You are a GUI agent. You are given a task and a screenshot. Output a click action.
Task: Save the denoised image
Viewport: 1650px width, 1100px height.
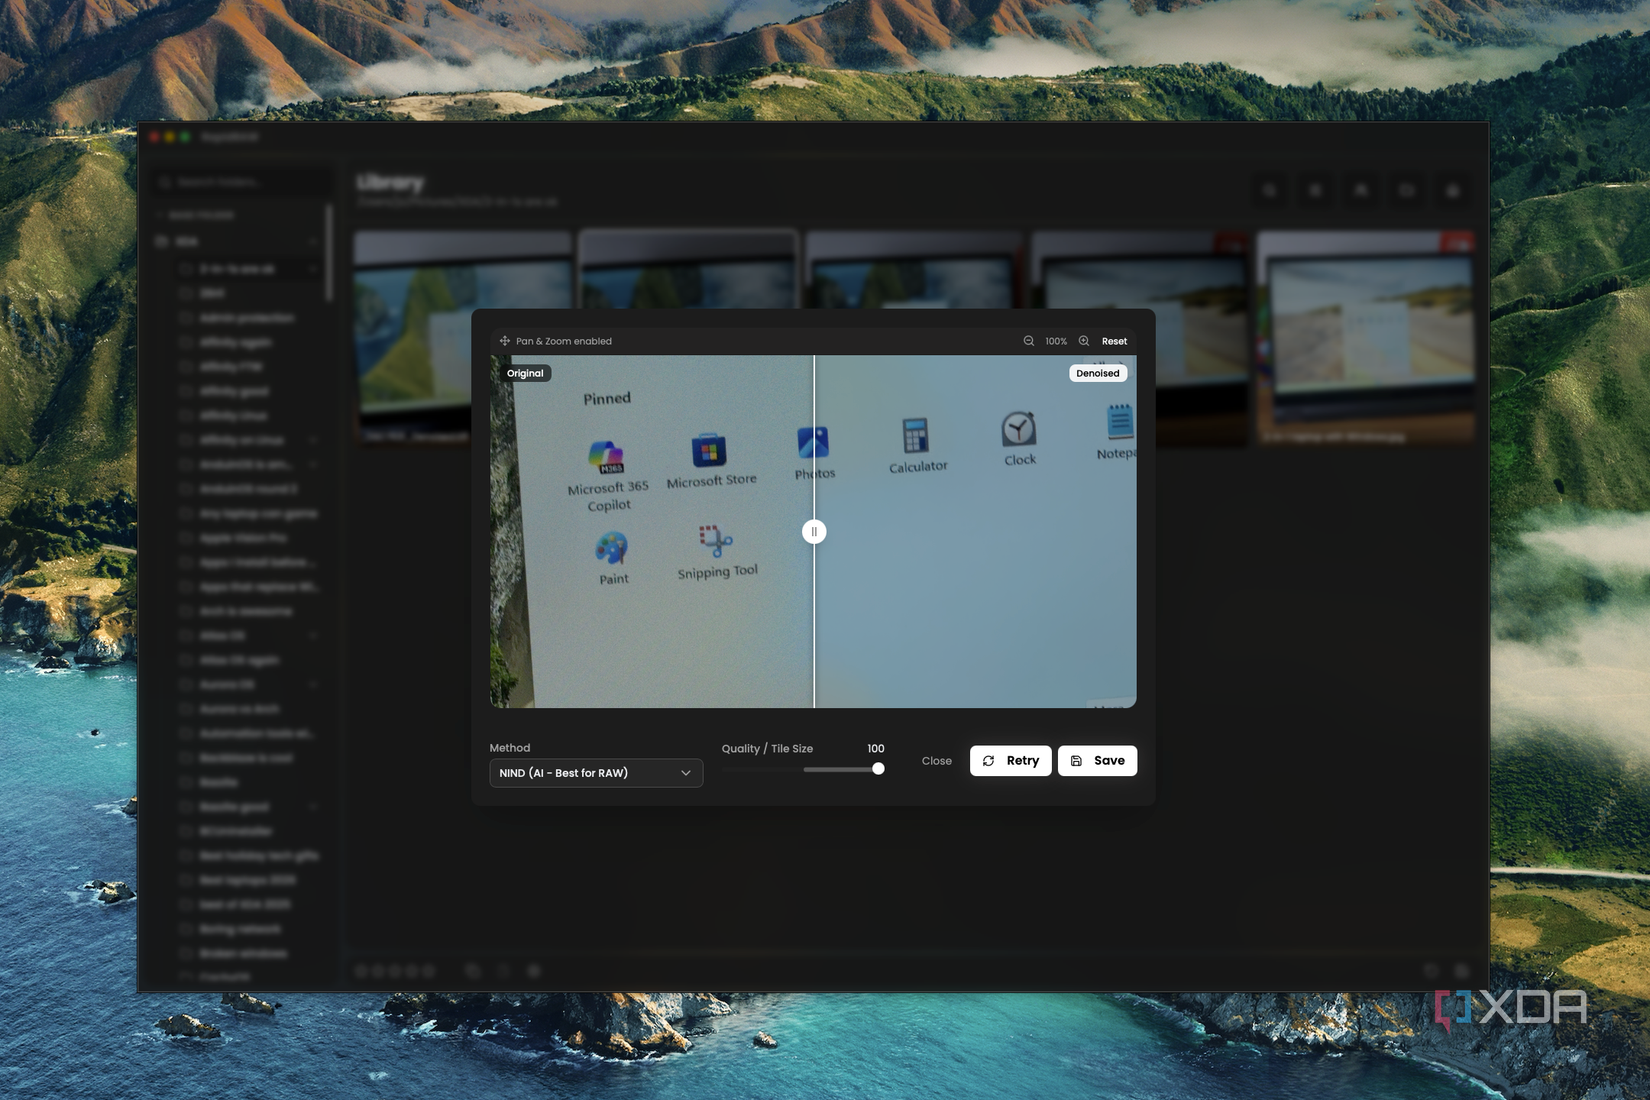coord(1097,761)
